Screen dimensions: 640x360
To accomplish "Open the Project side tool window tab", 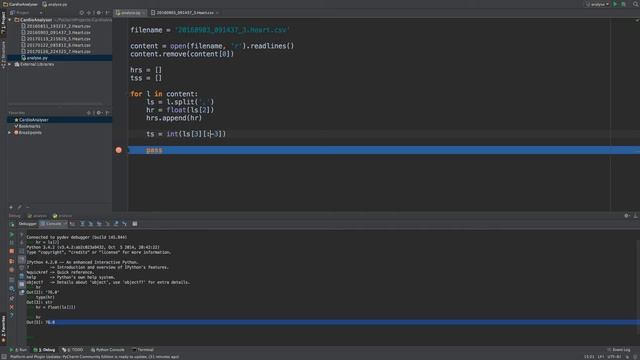I will click(3, 23).
